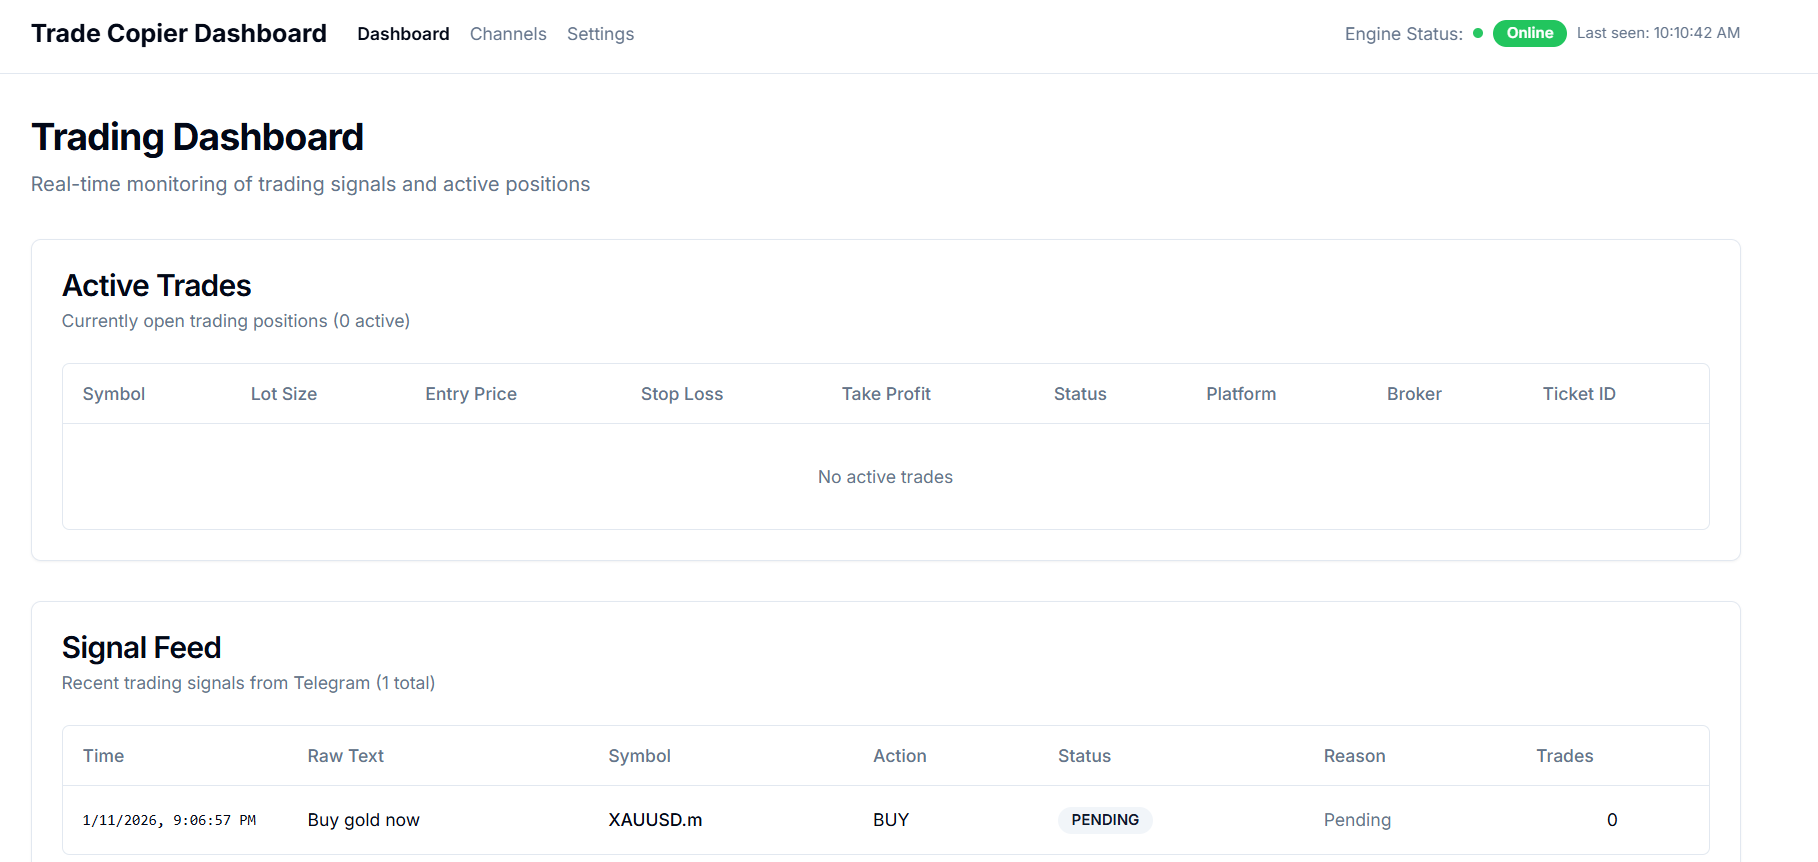Click the Take Profit column header

click(x=886, y=394)
